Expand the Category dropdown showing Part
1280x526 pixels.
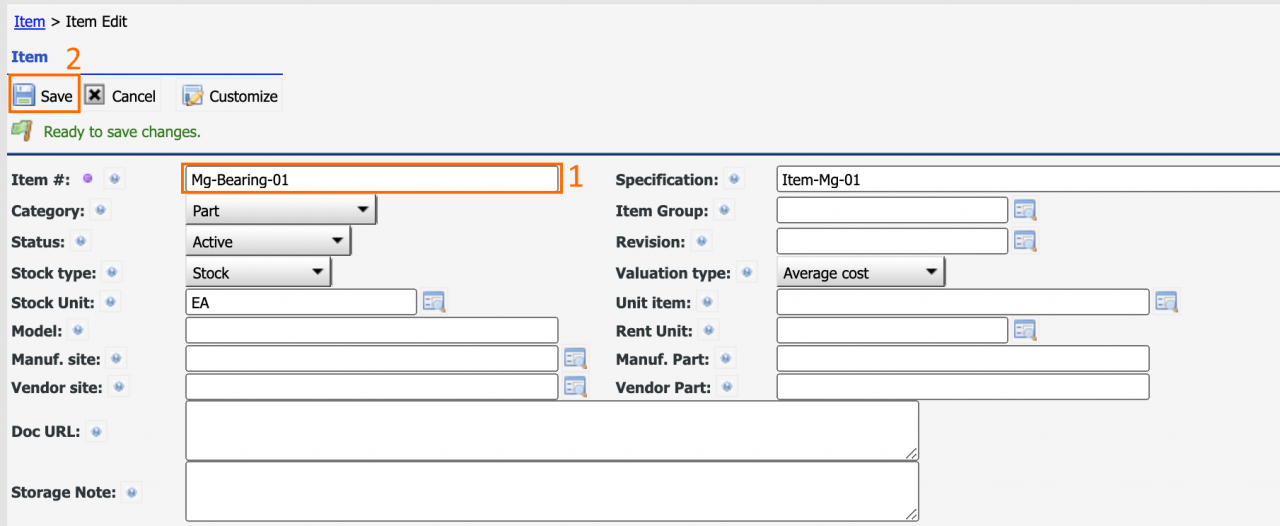pos(281,211)
